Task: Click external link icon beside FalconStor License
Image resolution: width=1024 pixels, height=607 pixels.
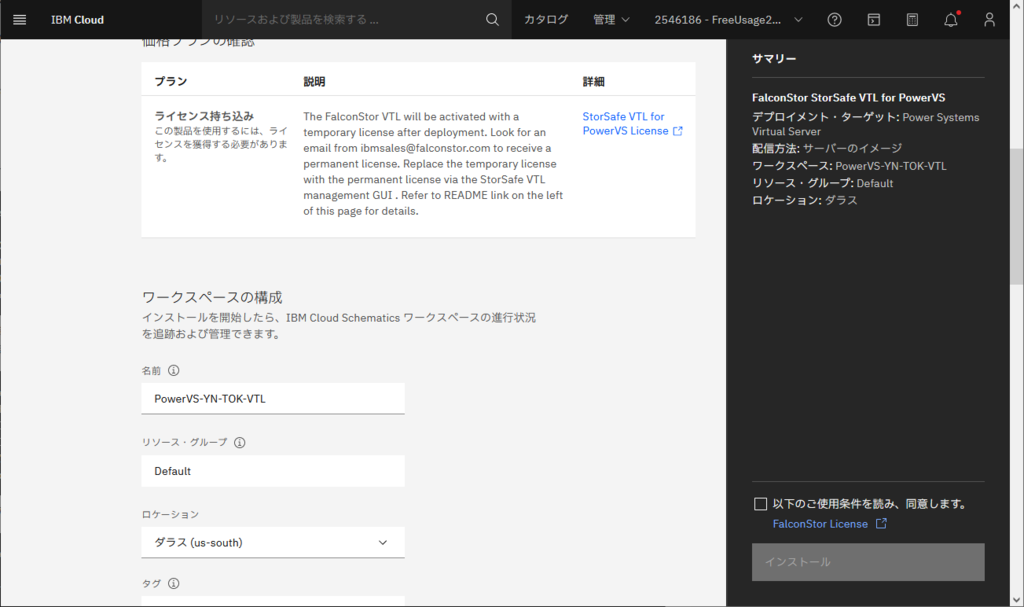Action: [881, 523]
